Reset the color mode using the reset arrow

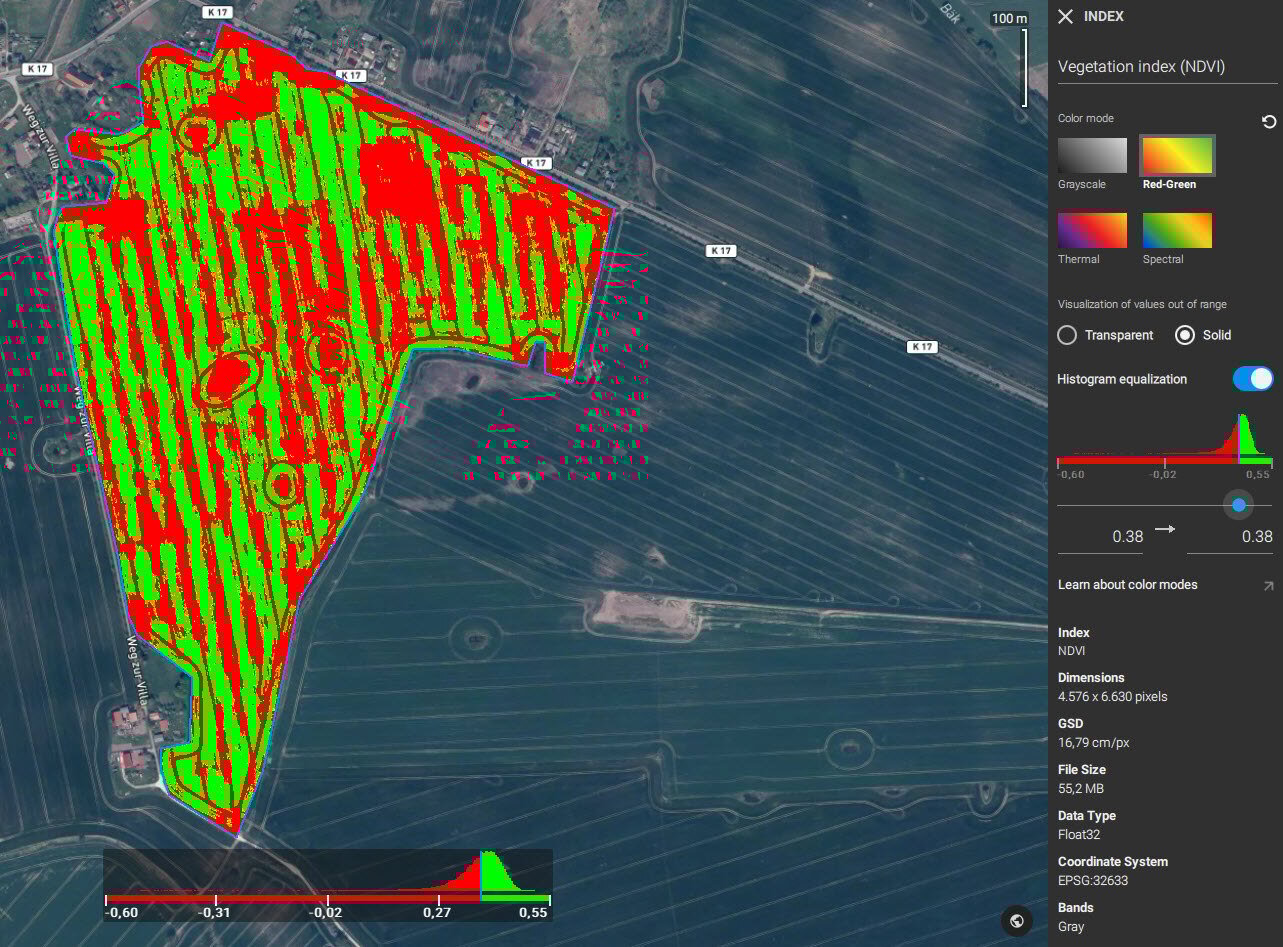1270,122
